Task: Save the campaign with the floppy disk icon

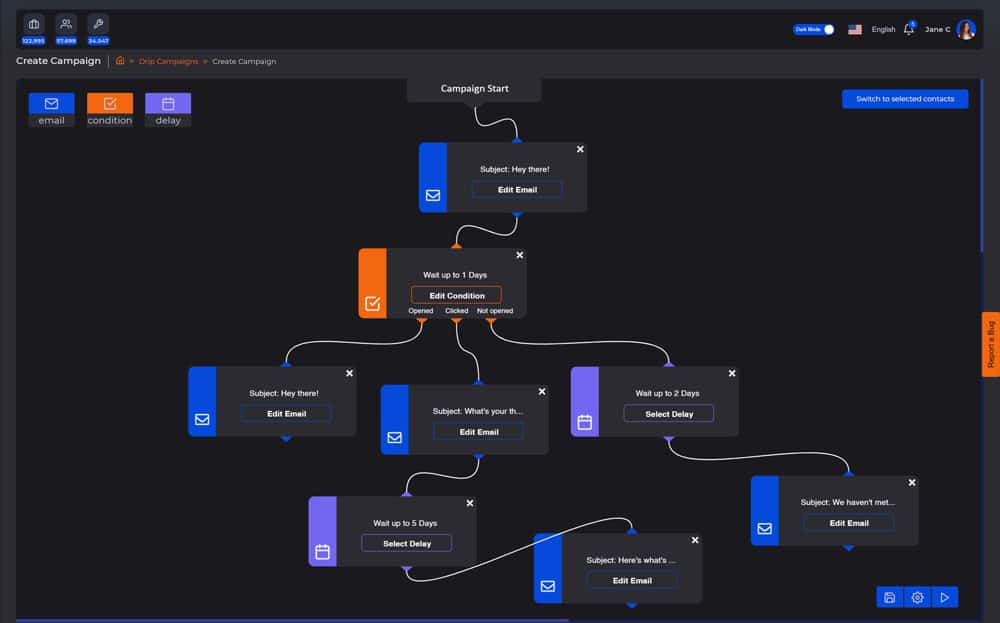Action: (x=889, y=597)
